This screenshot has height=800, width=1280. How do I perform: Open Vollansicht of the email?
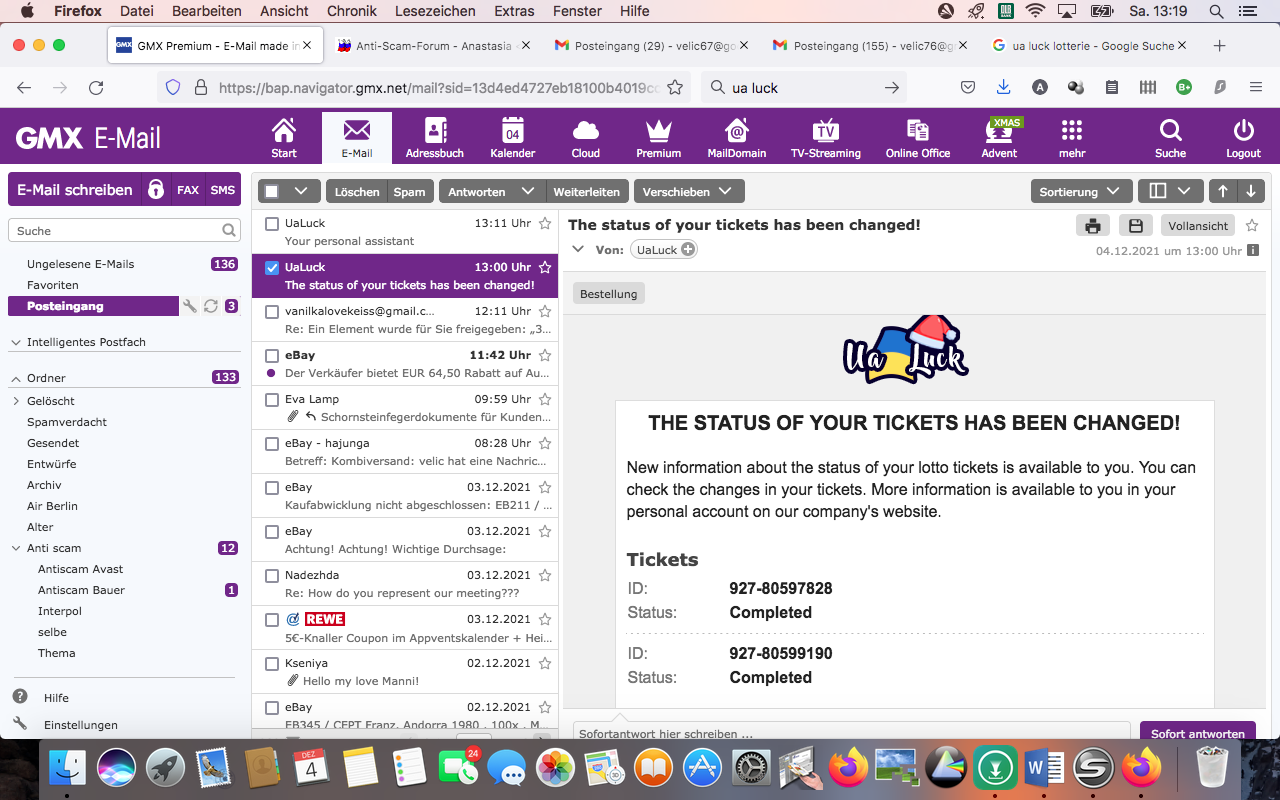(1198, 226)
